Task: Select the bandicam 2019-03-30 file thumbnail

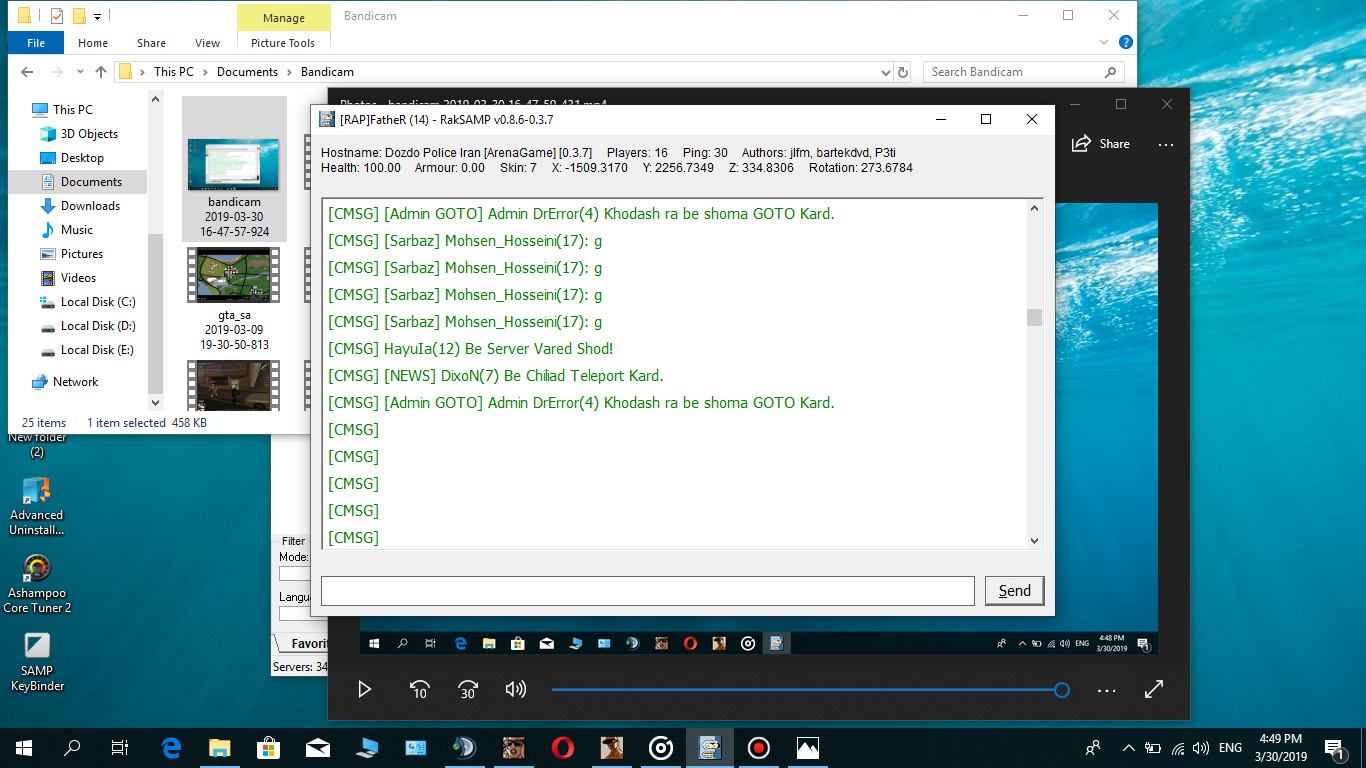Action: (234, 164)
